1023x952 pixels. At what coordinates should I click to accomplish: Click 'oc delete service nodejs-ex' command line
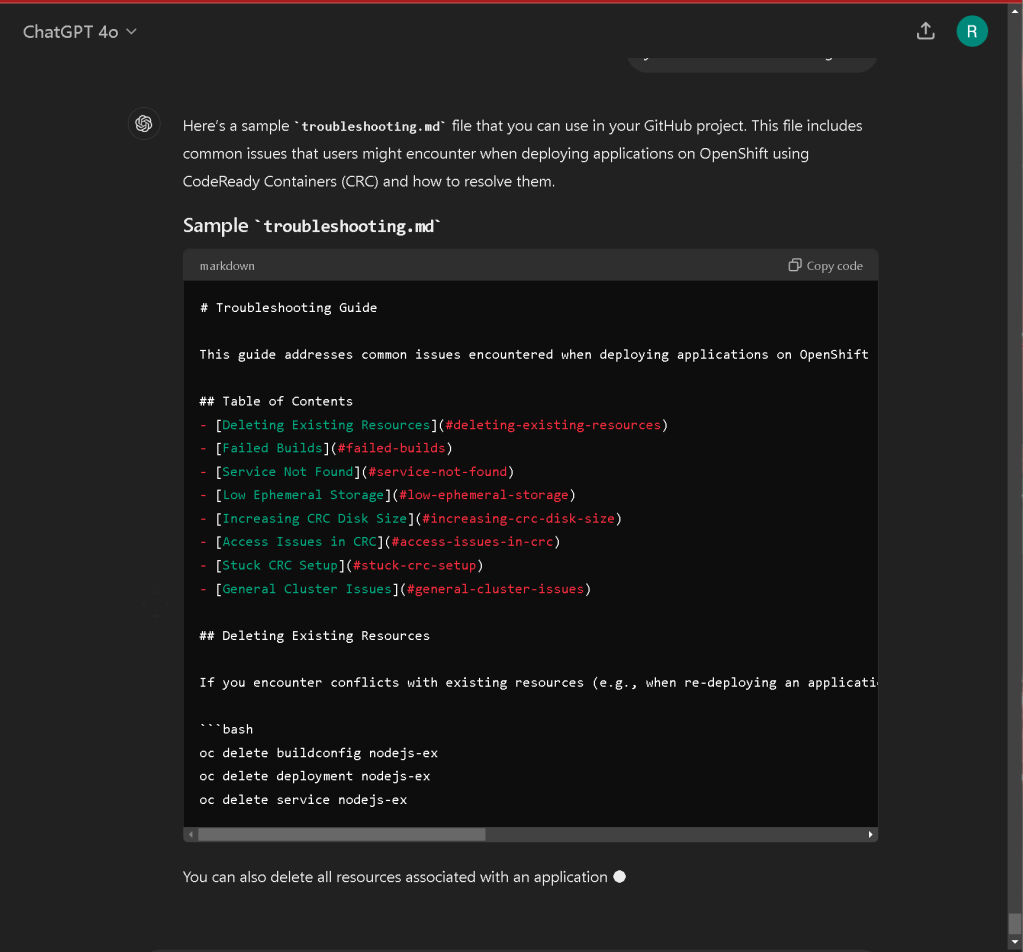pos(303,800)
